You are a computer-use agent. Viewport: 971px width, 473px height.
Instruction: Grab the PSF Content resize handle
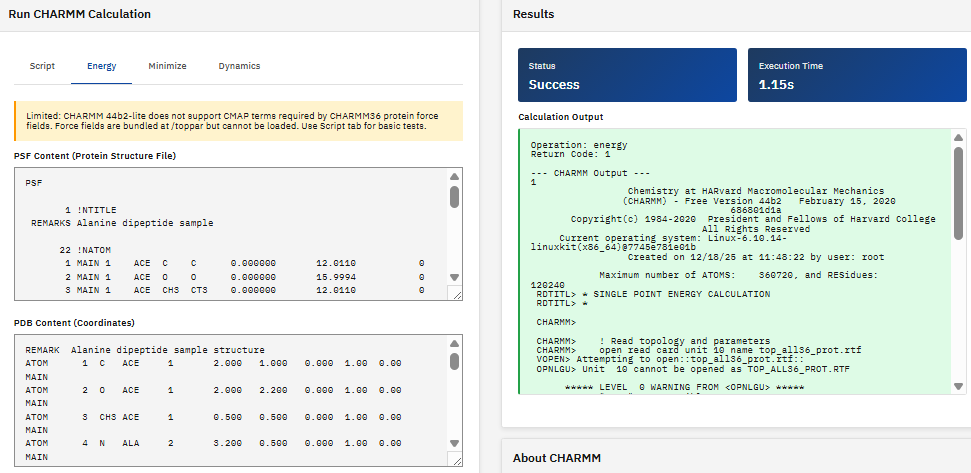point(455,294)
